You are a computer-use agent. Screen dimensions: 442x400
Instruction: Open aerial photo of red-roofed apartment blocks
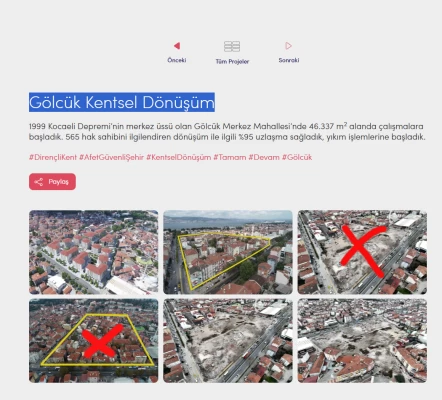[94, 252]
